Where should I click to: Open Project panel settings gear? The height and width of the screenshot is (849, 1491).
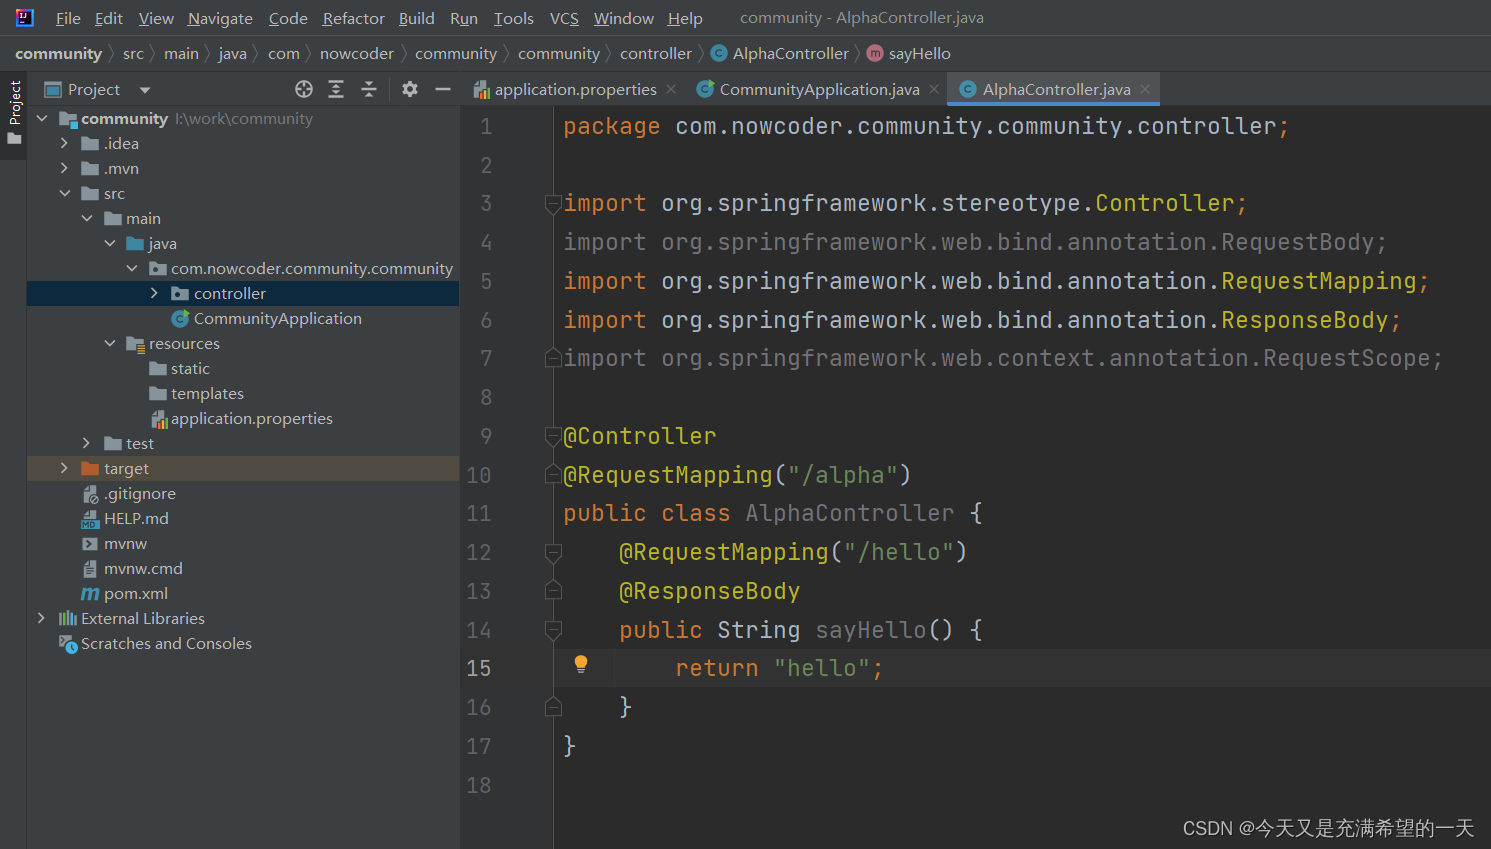[410, 89]
